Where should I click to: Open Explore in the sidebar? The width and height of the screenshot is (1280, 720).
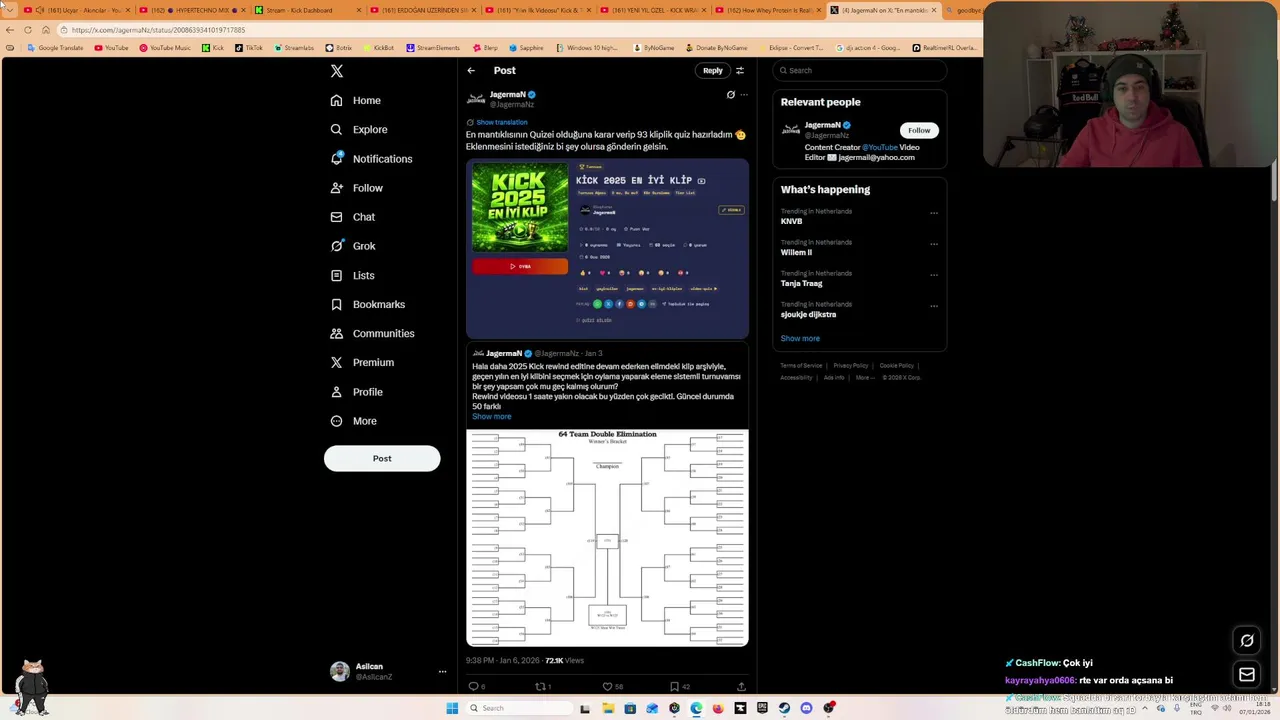[358, 129]
